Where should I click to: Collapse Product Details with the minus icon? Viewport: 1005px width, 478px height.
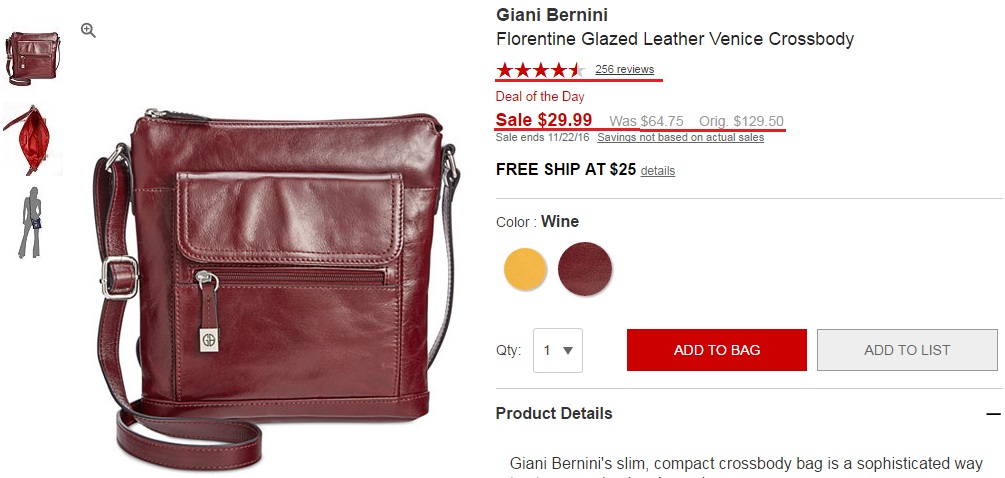pyautogui.click(x=992, y=414)
